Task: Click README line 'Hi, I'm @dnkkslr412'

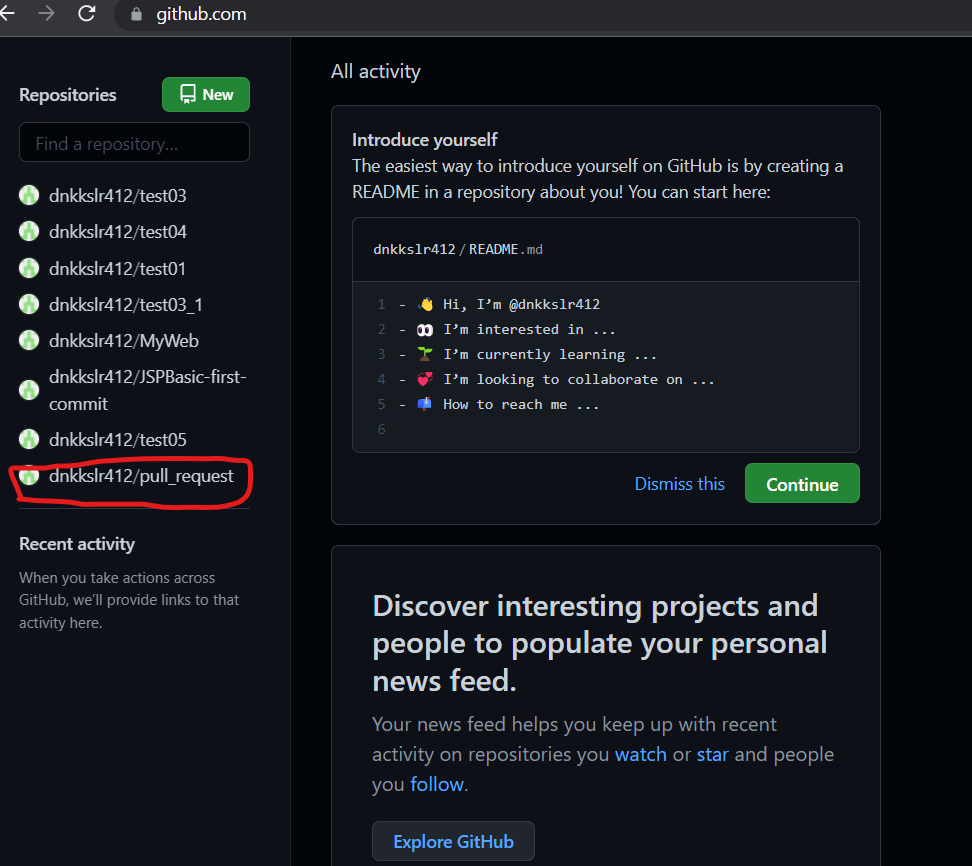Action: click(521, 304)
